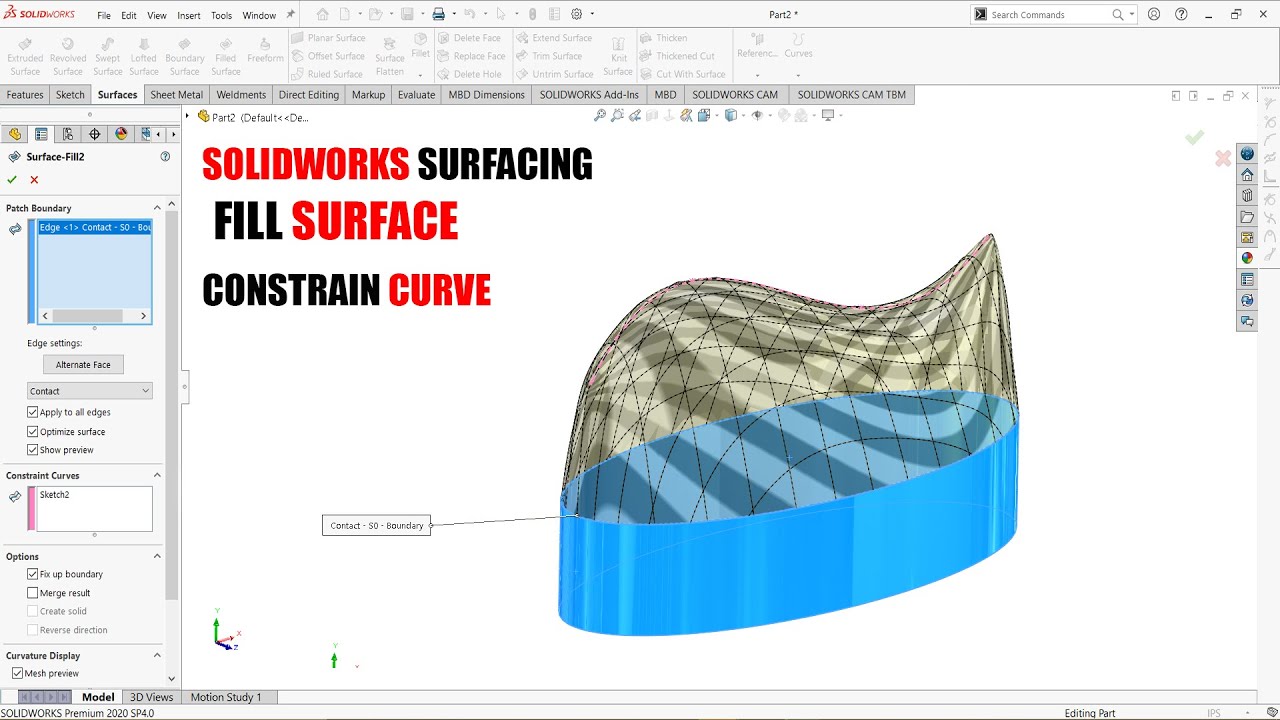The height and width of the screenshot is (720, 1280).
Task: Click 3DEXPERIENCE globe icon in task pane
Action: [1247, 154]
